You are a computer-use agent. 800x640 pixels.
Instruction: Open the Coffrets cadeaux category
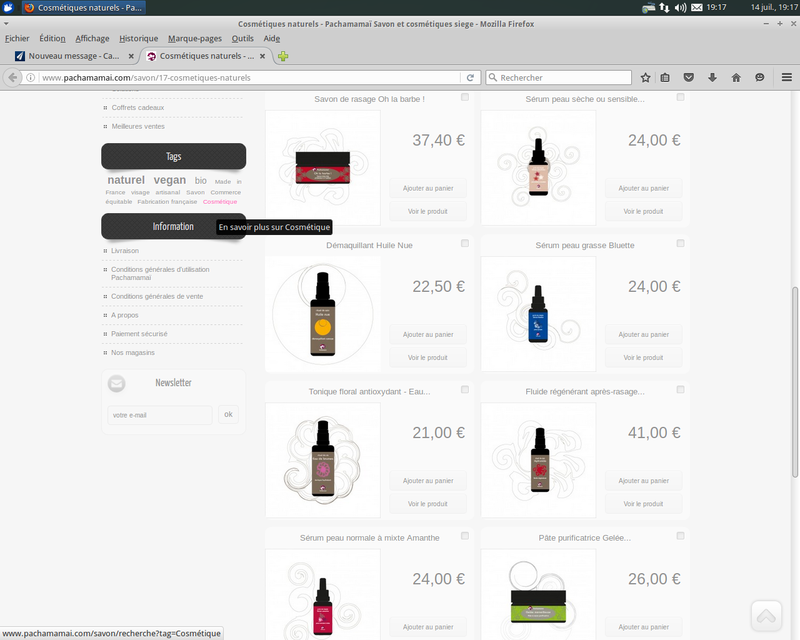(x=138, y=108)
